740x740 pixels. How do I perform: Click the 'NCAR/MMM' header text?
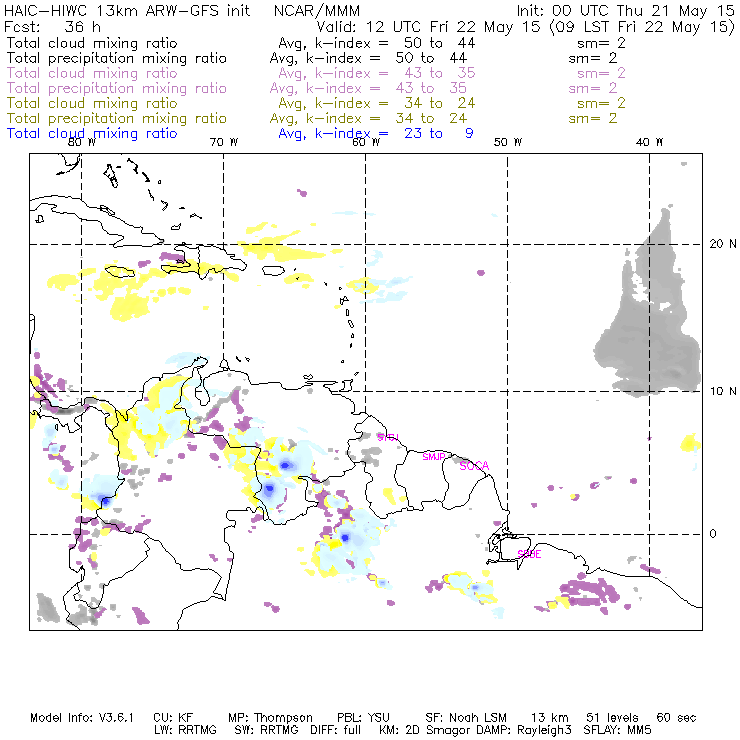(x=317, y=11)
